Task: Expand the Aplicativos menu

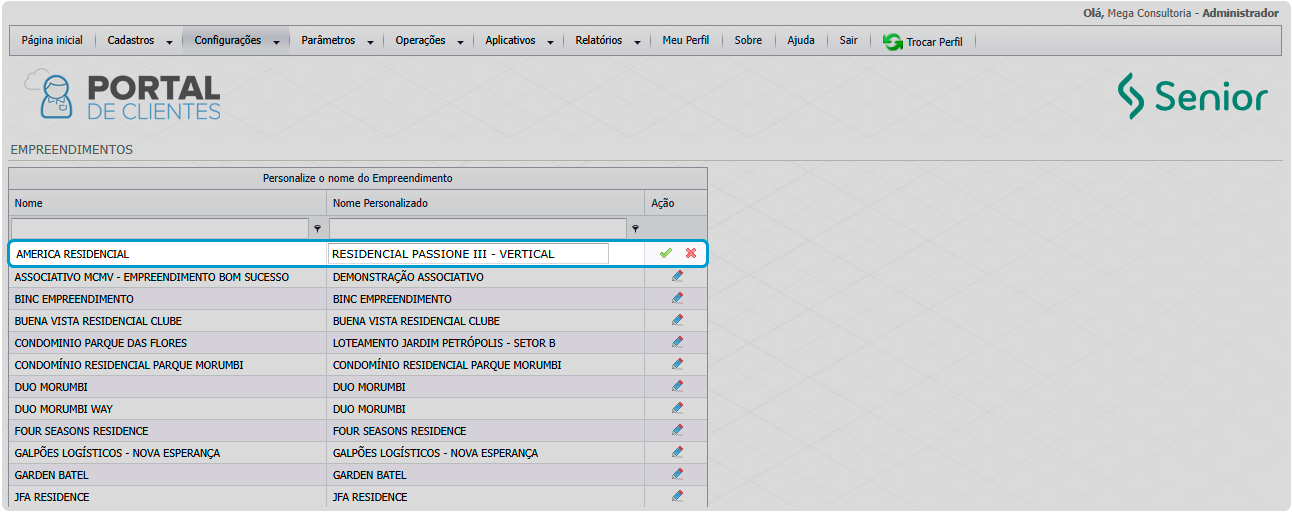Action: pyautogui.click(x=519, y=41)
